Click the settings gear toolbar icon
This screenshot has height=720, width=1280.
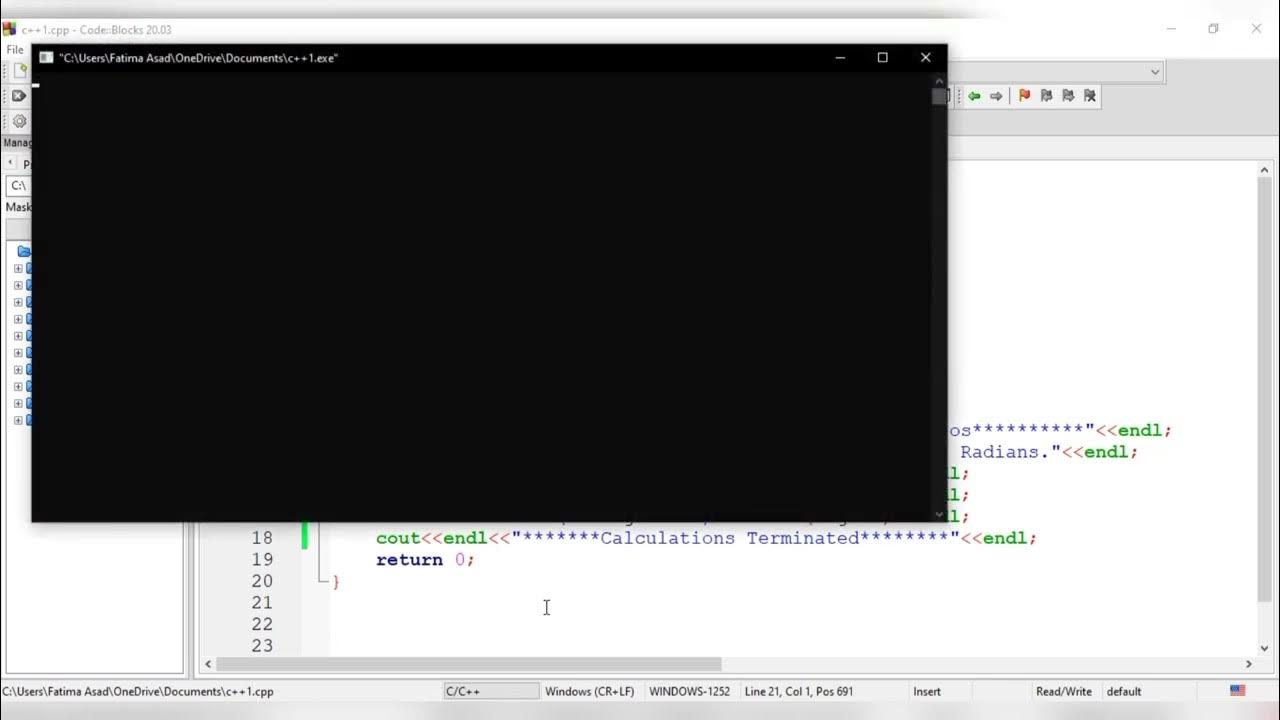(19, 121)
